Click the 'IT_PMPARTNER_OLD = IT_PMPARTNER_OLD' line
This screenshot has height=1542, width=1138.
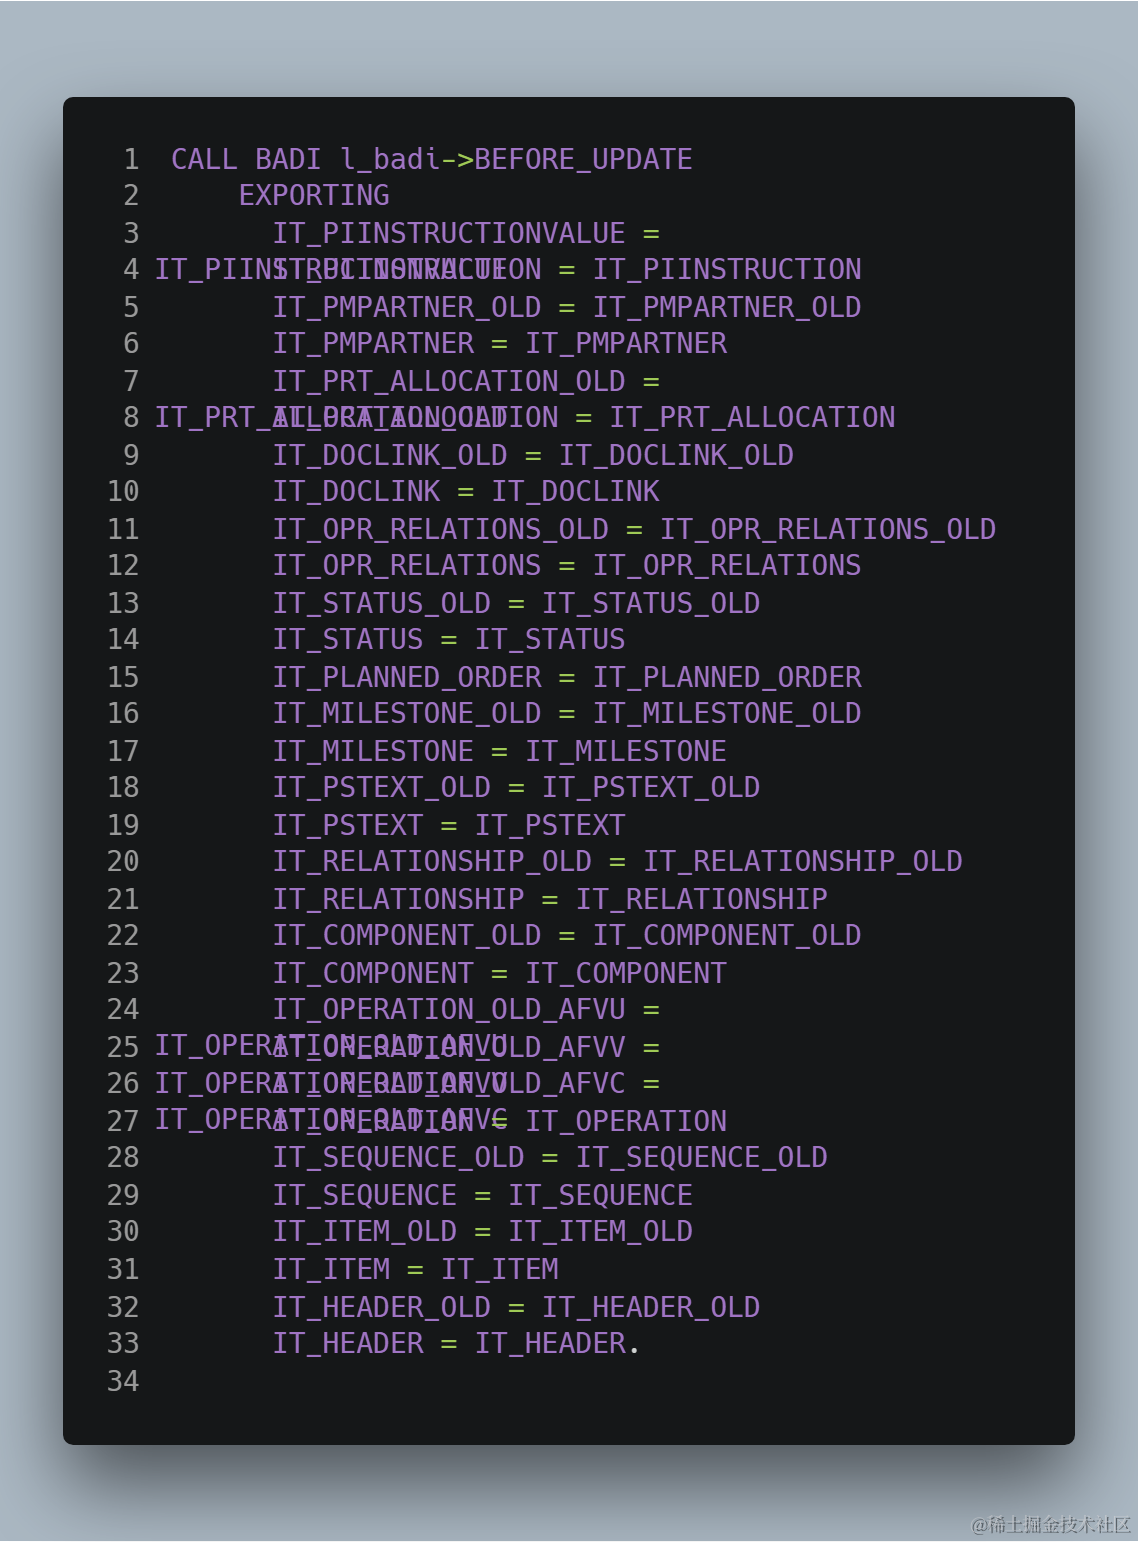(x=567, y=307)
